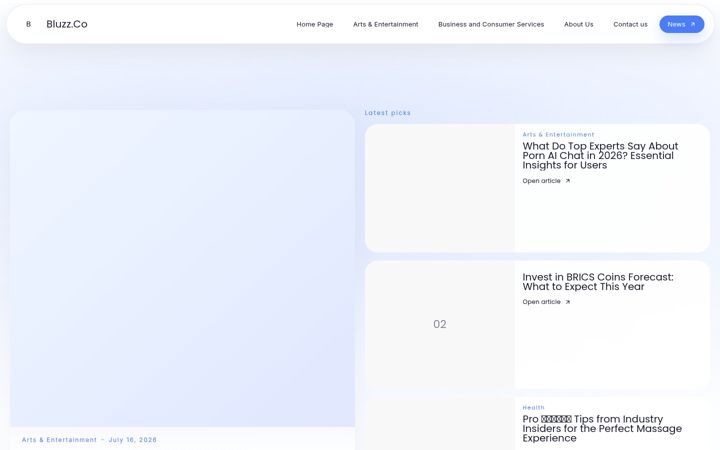Screen dimensions: 720x450
Task: Click Open article under BRICS story
Action: [x=541, y=302]
